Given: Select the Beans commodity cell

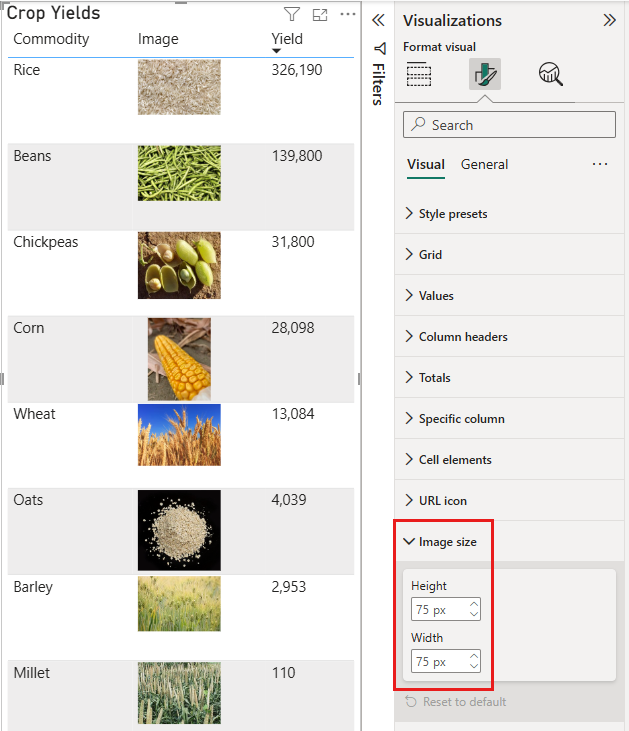Looking at the screenshot, I should [32, 156].
